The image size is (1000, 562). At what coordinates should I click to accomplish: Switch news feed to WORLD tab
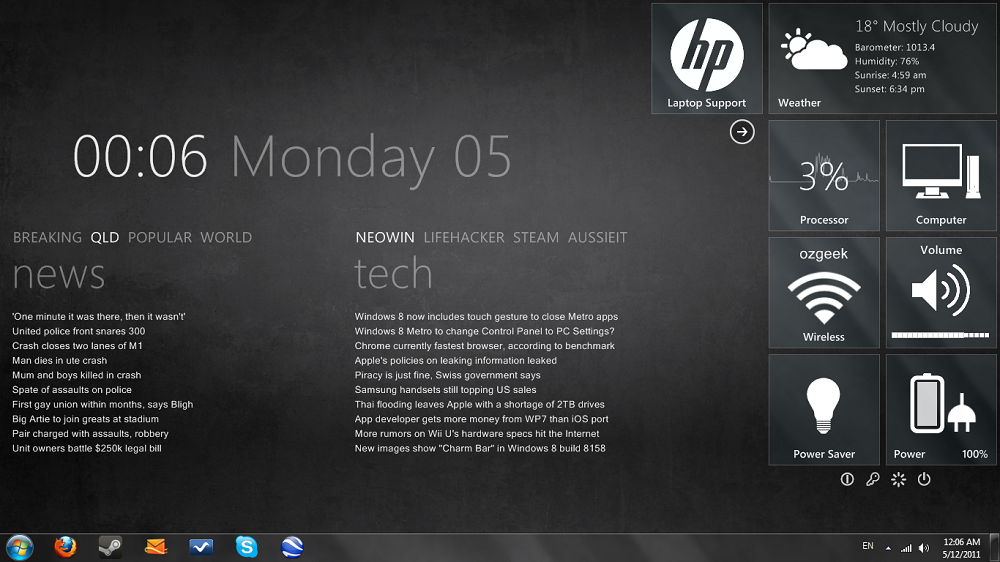coord(226,237)
